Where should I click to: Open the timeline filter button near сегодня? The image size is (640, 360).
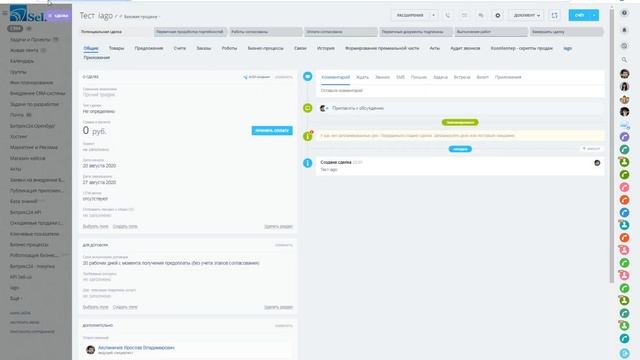[591, 149]
